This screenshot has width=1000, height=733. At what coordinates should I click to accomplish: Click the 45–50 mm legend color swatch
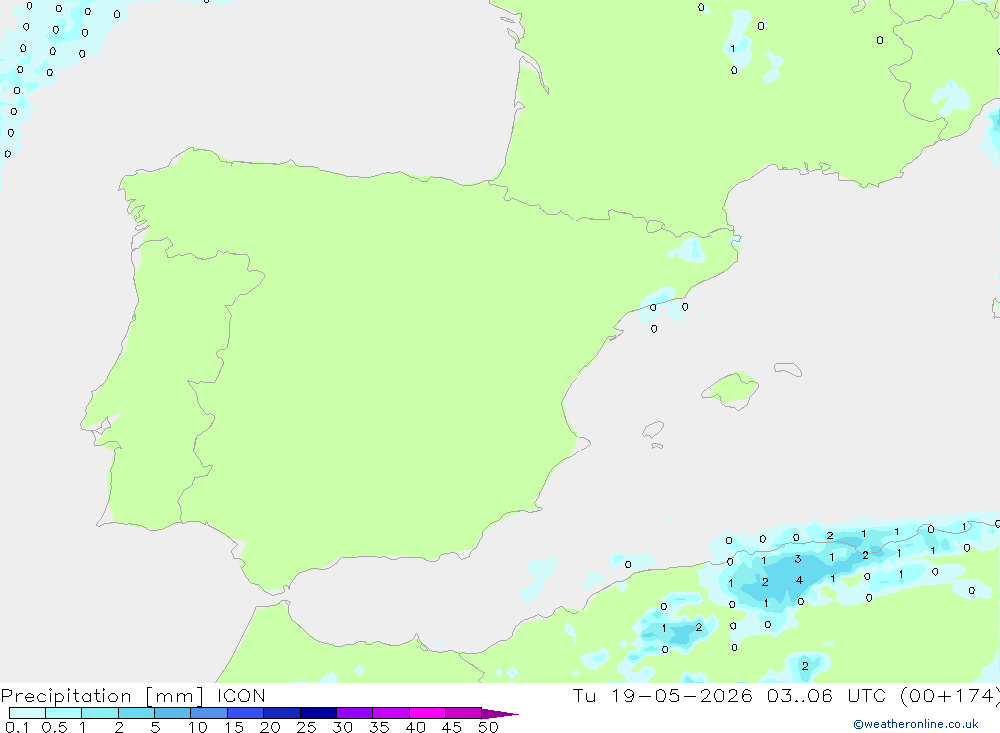(463, 713)
